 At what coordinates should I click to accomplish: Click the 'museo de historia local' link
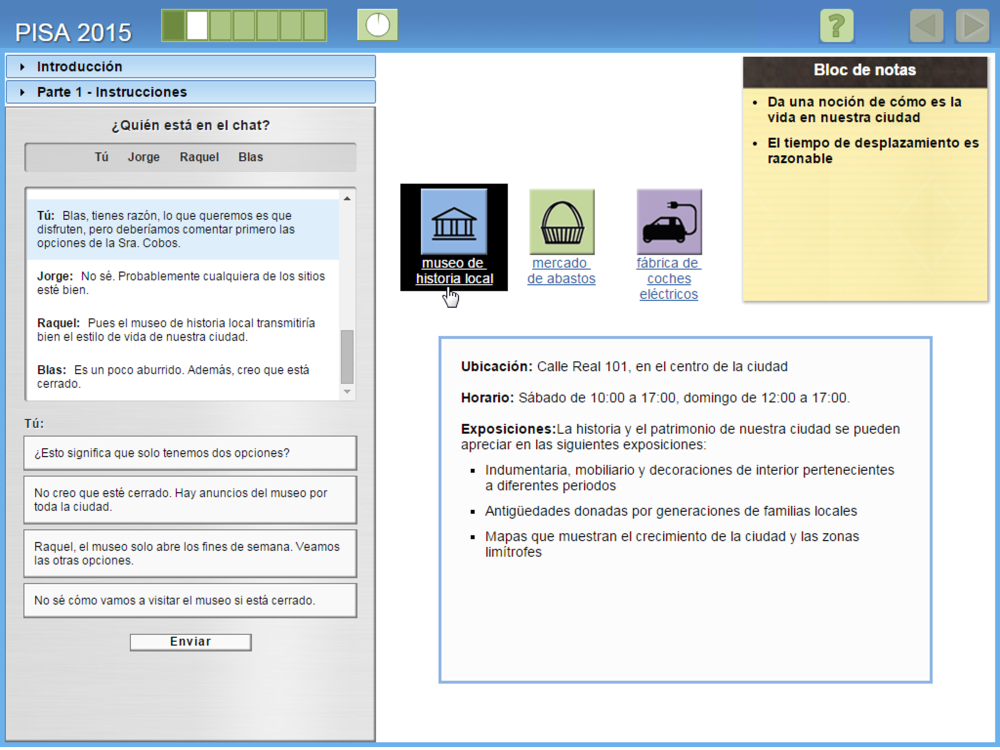(x=454, y=271)
